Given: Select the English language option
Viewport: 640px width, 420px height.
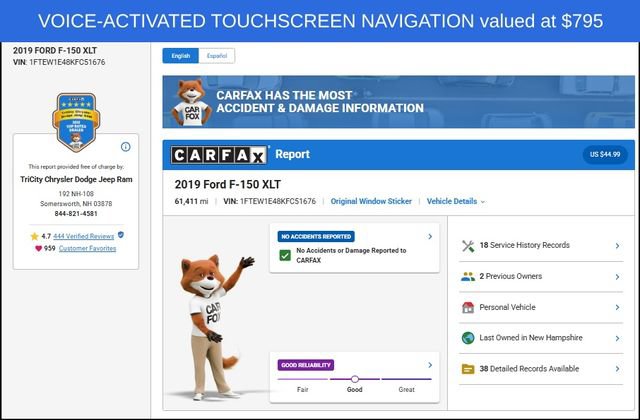Looking at the screenshot, I should tap(180, 56).
